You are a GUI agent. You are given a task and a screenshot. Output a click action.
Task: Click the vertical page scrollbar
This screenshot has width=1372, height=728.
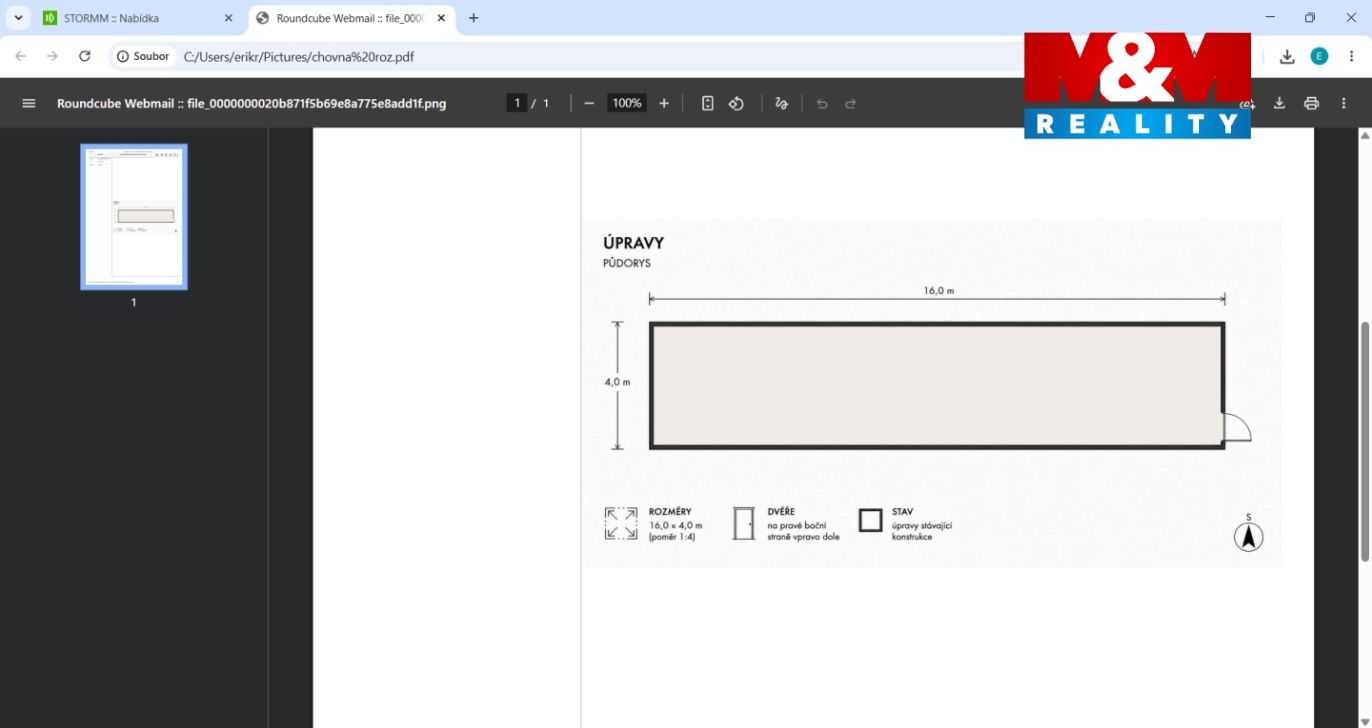1365,440
